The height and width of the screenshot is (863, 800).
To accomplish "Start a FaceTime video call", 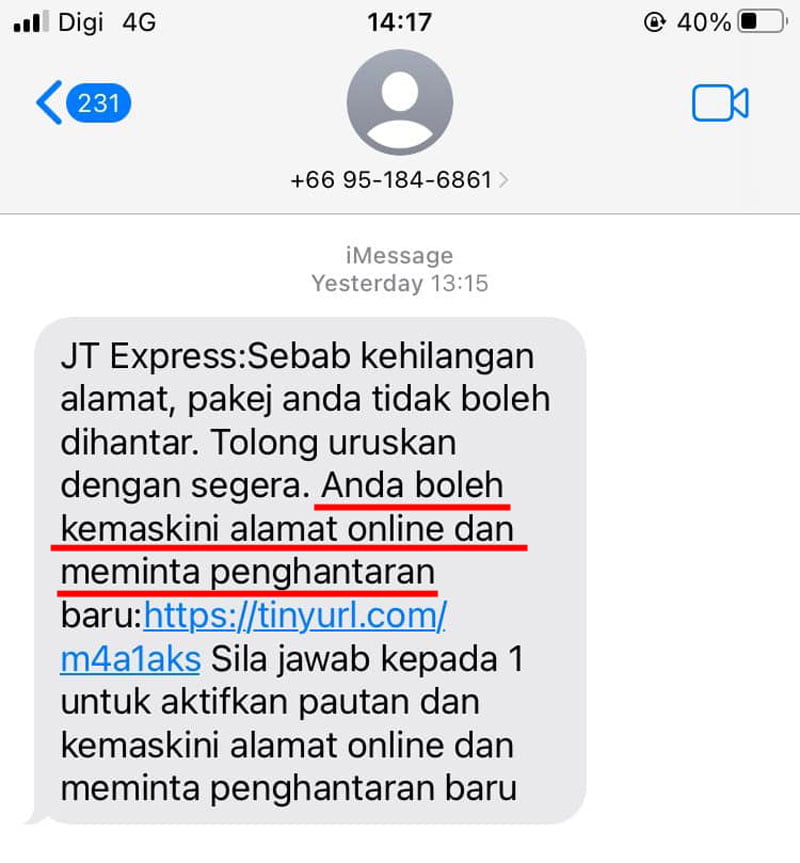I will (720, 103).
